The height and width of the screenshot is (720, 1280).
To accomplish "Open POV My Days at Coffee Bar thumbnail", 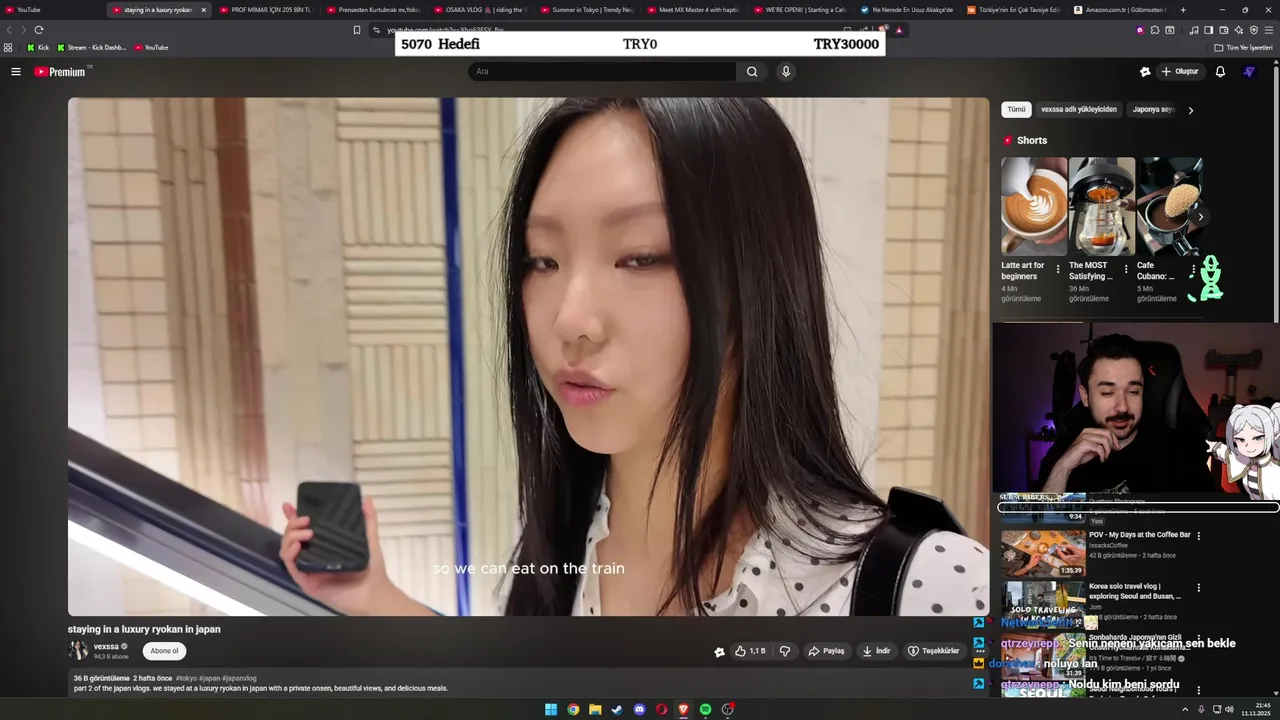I will tap(1043, 553).
